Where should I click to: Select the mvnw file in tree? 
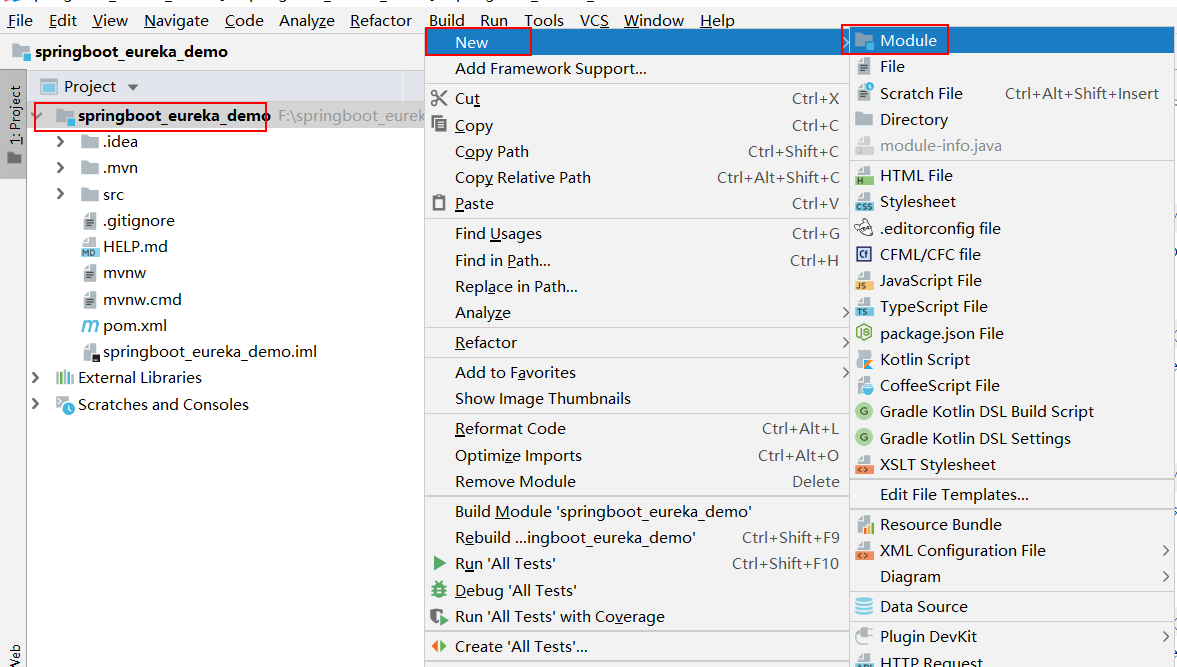(125, 273)
